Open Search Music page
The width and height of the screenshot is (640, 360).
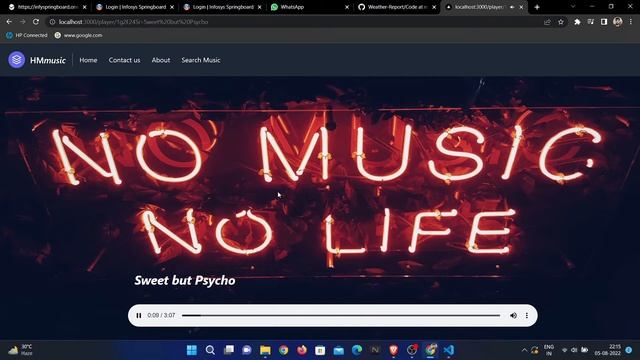[x=201, y=60]
